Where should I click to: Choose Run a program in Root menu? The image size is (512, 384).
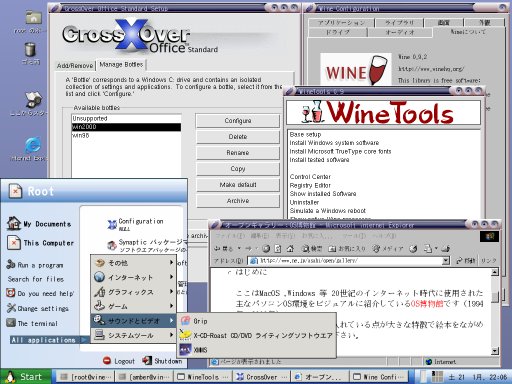coord(35,265)
